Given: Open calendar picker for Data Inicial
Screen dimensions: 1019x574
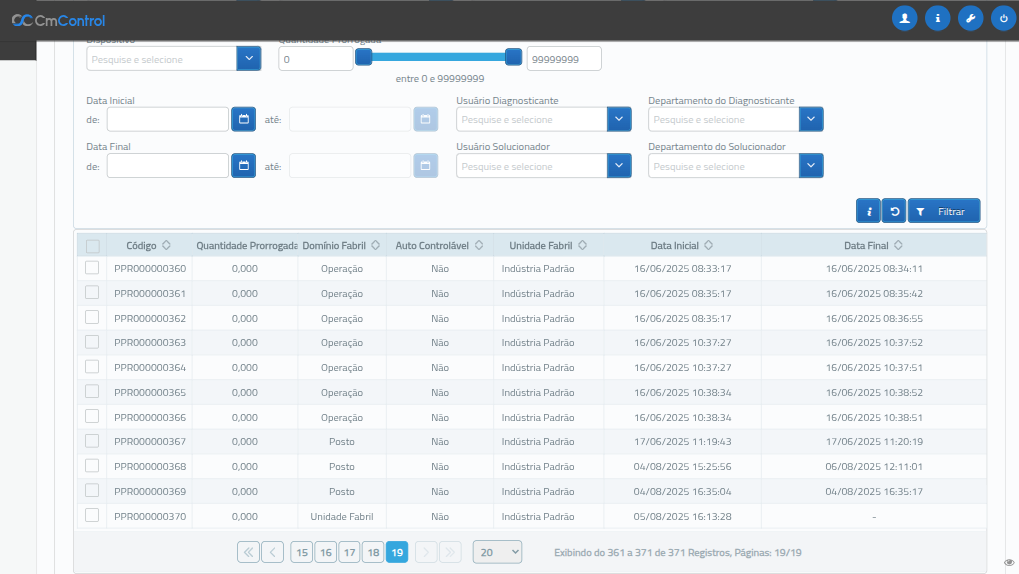Looking at the screenshot, I should (x=243, y=120).
